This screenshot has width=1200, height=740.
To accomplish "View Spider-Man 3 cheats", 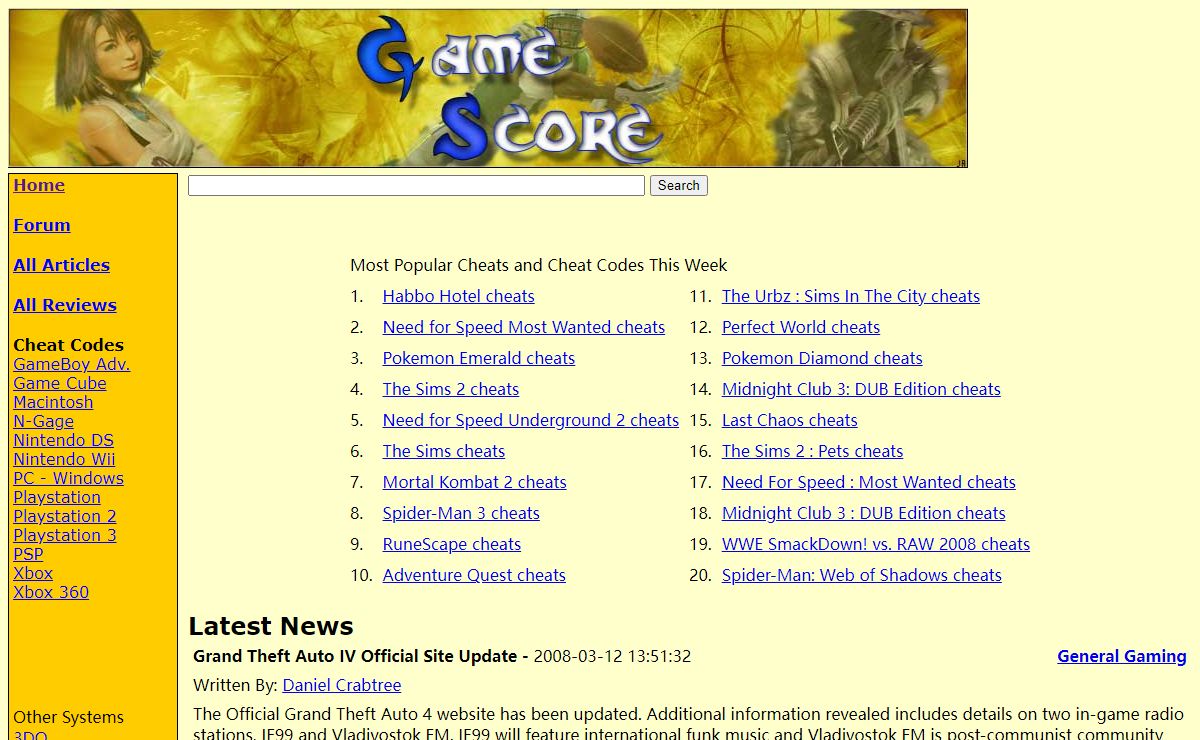I will click(x=461, y=513).
